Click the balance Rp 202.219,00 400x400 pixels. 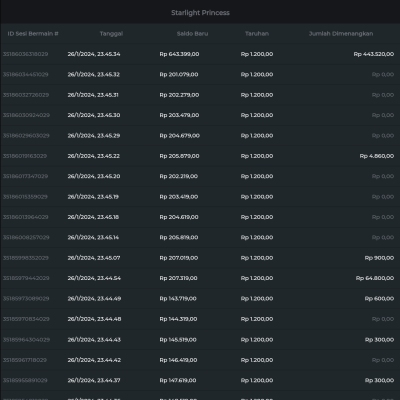coord(179,176)
